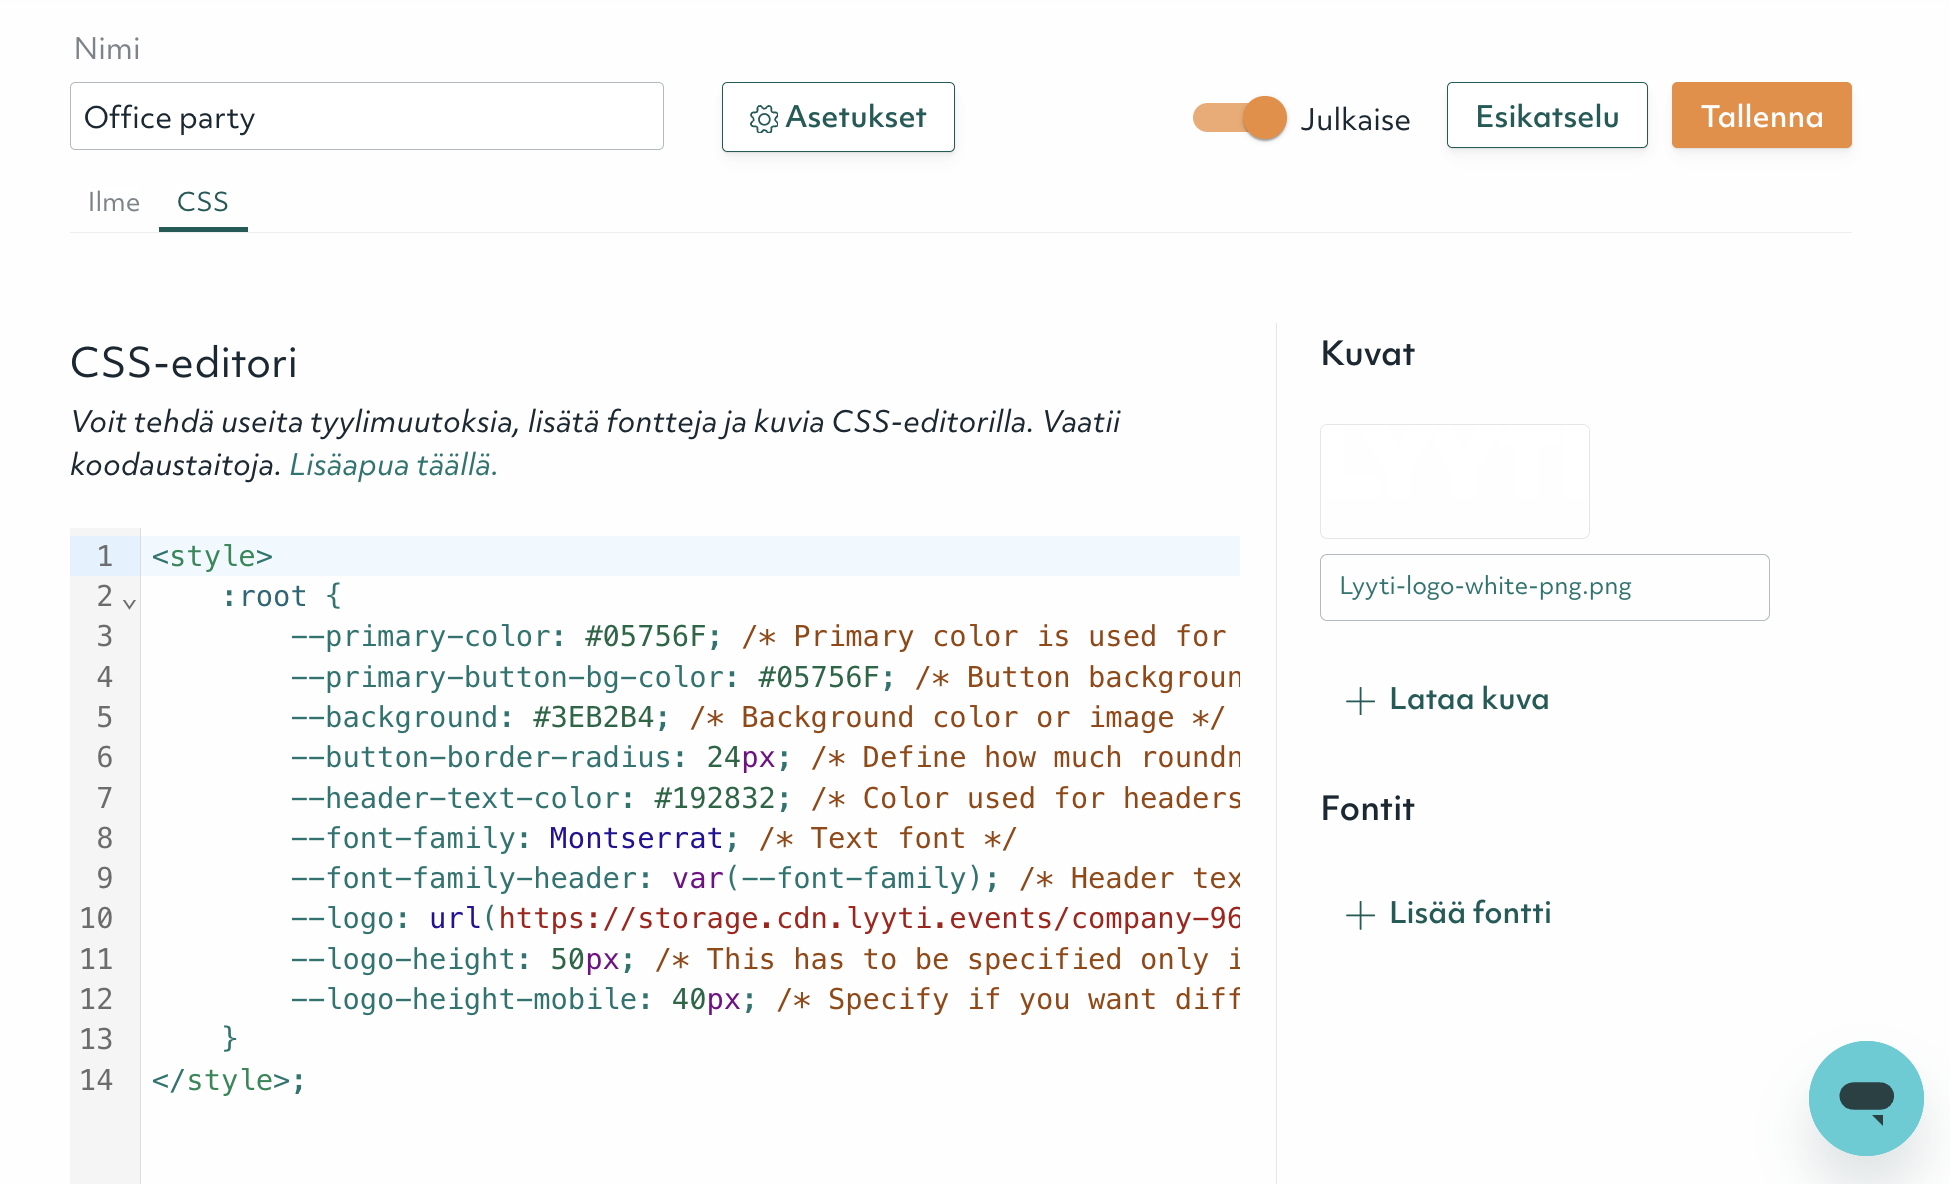Select the CSS tab

(203, 202)
